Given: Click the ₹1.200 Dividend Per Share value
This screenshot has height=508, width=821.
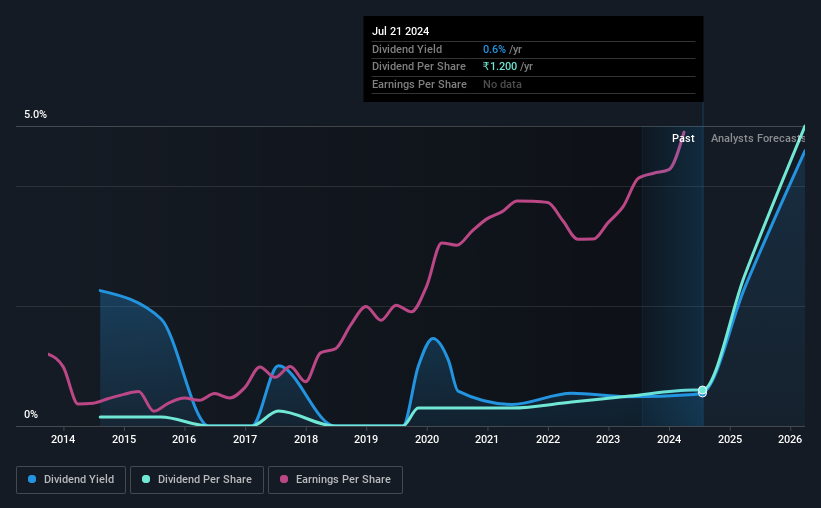Looking at the screenshot, I should pyautogui.click(x=500, y=67).
